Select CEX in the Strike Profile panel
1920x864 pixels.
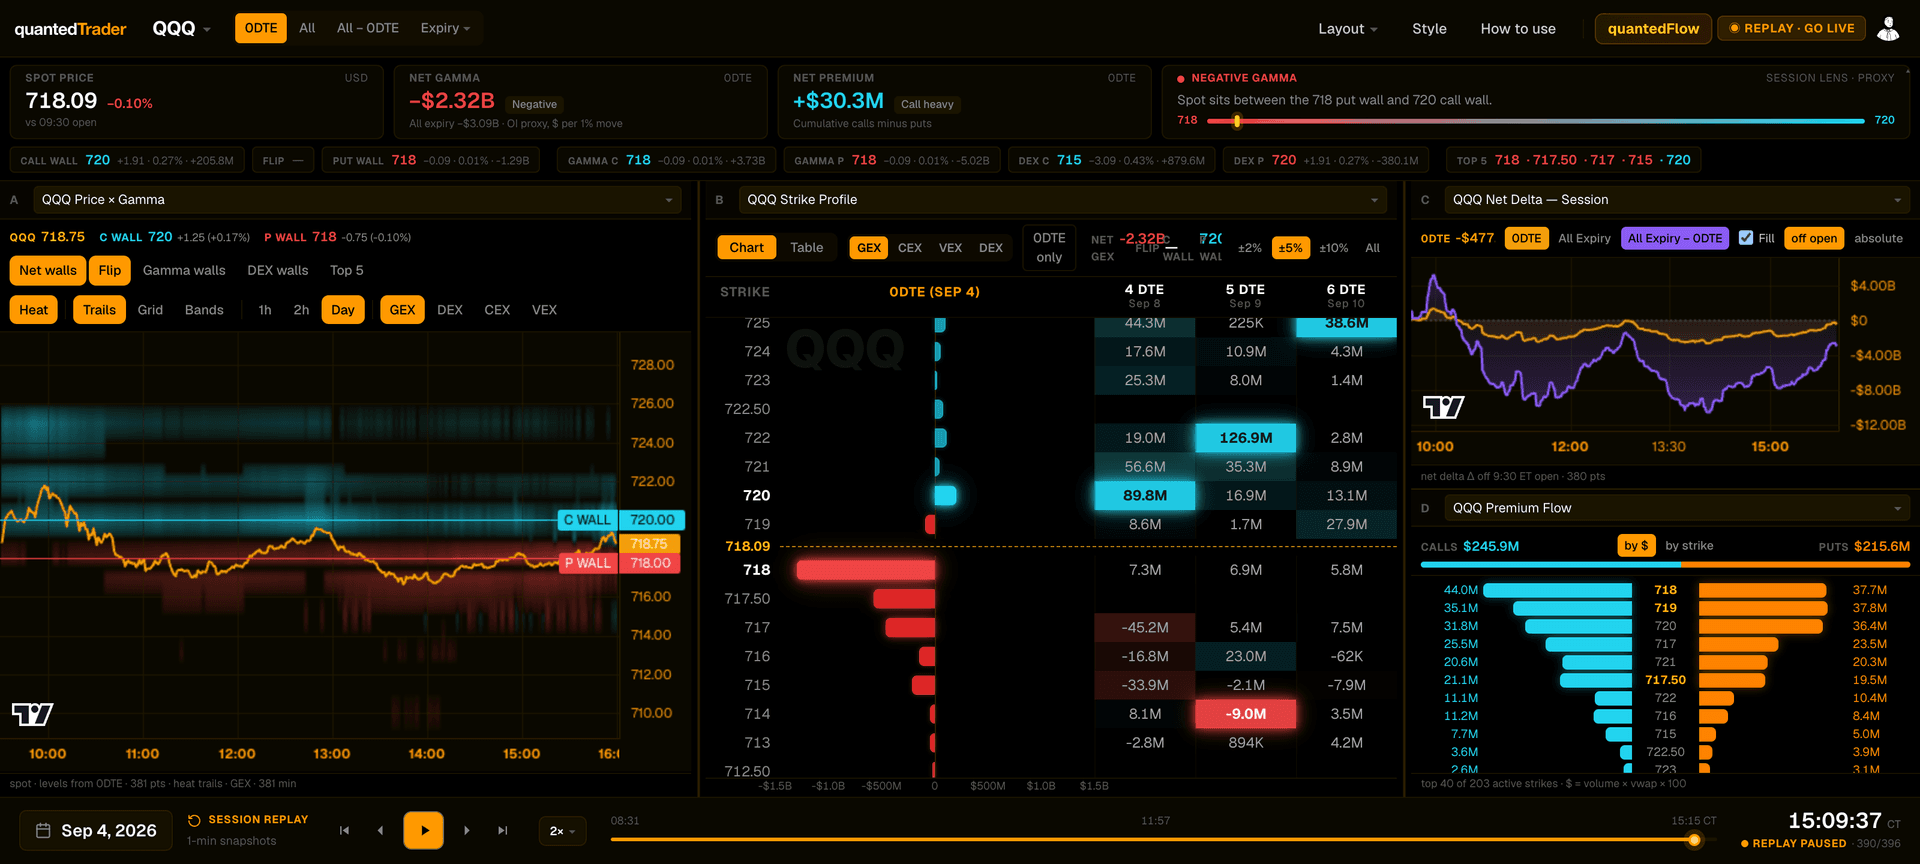[910, 248]
